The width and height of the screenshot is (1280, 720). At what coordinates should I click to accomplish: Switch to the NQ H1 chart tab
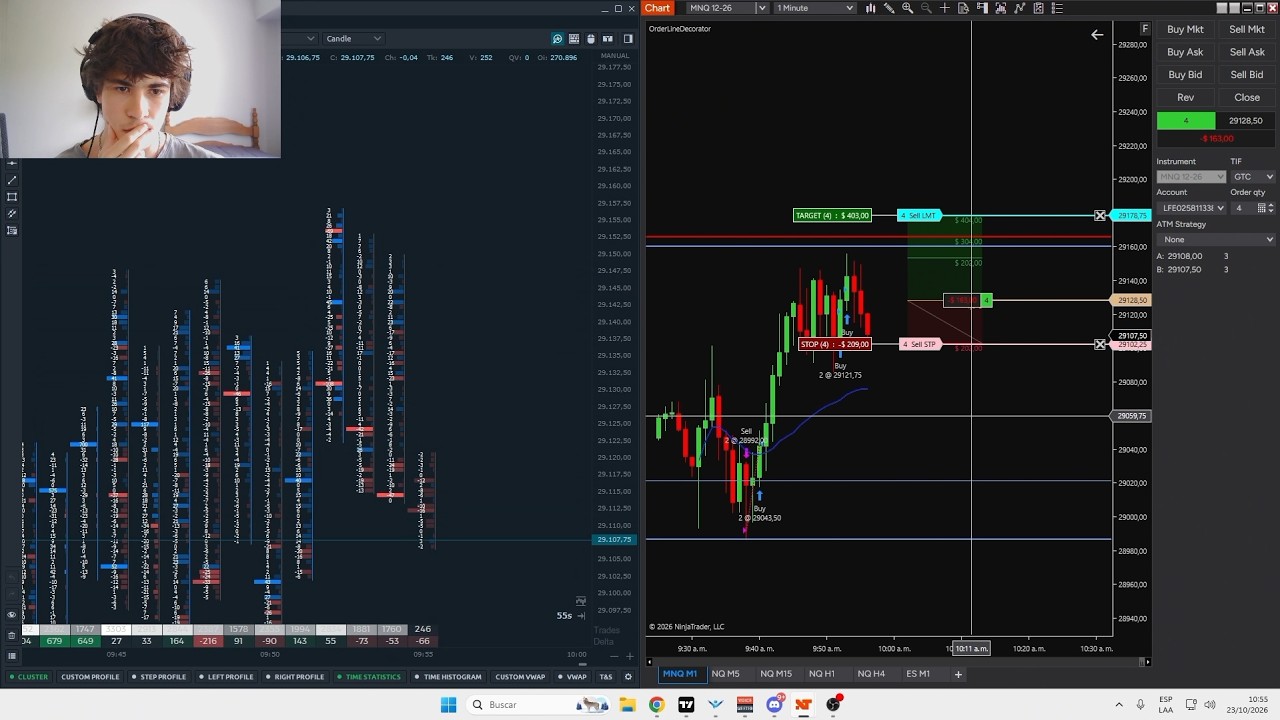pos(821,674)
